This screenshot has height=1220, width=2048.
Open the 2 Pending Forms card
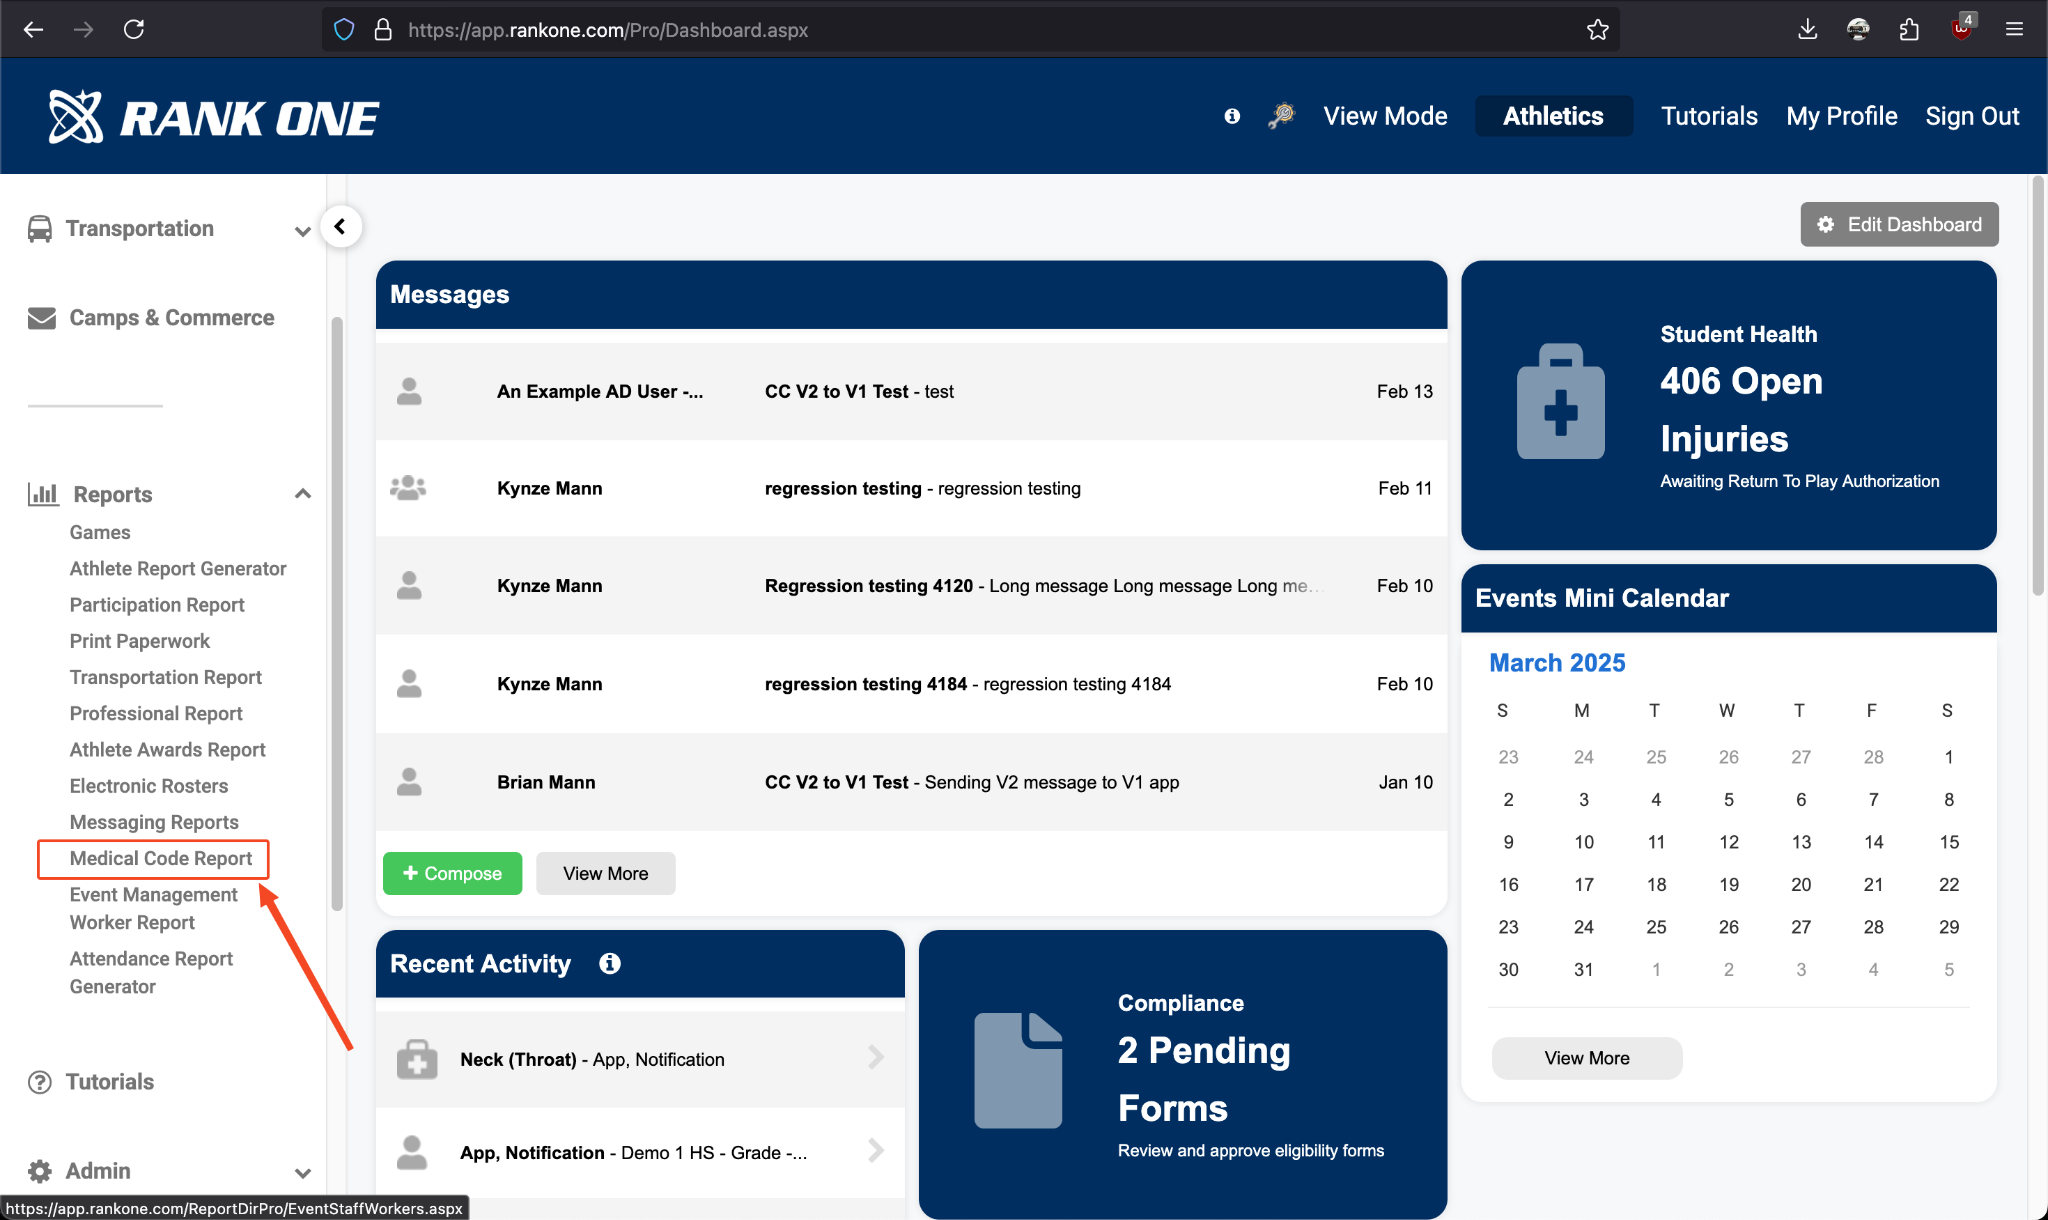click(x=1183, y=1074)
